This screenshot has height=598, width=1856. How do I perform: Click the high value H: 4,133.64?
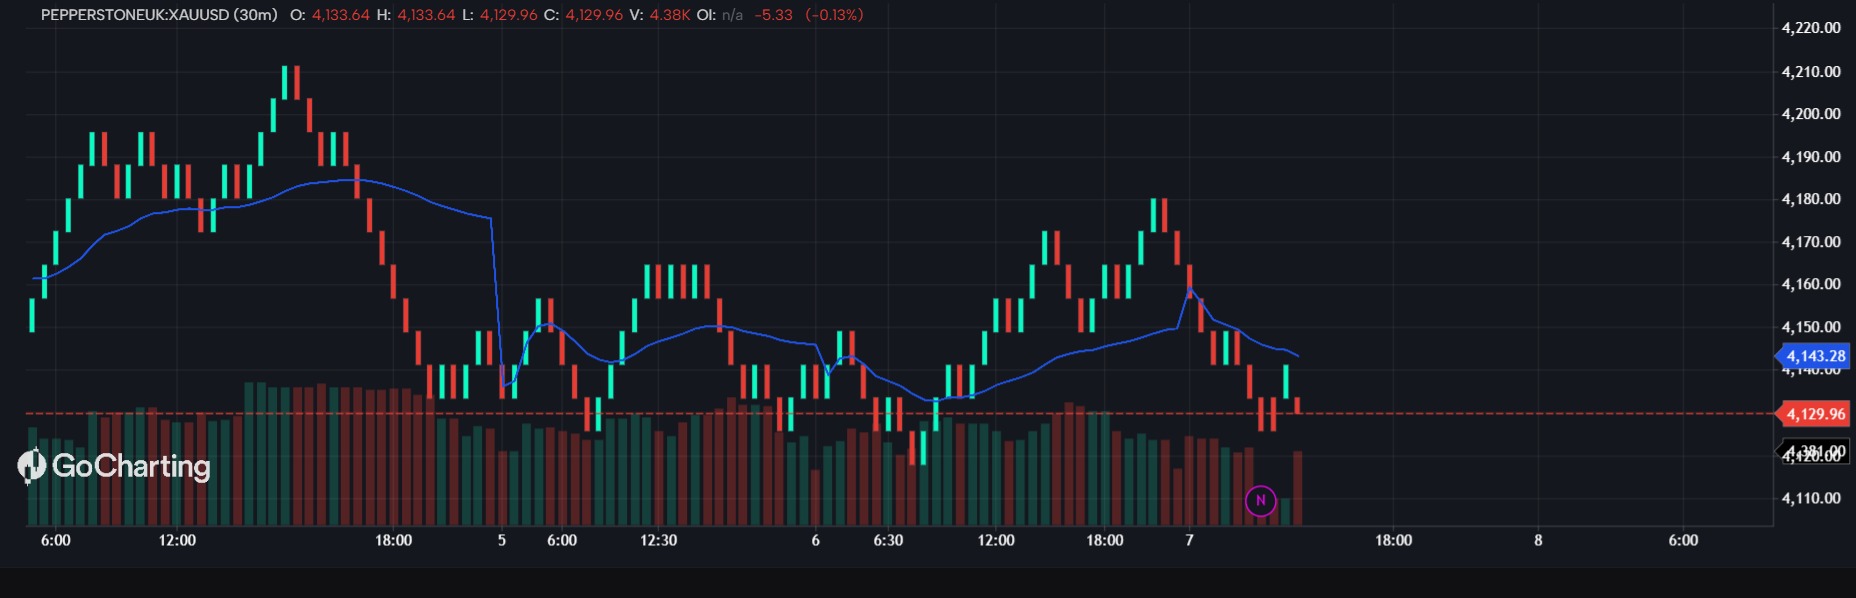(x=416, y=15)
